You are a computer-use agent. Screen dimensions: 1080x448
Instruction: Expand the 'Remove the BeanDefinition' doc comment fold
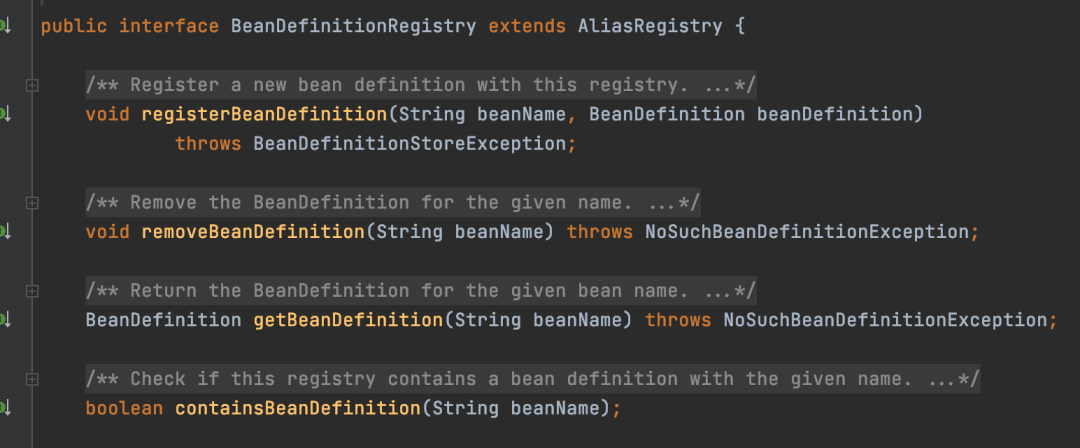32,203
